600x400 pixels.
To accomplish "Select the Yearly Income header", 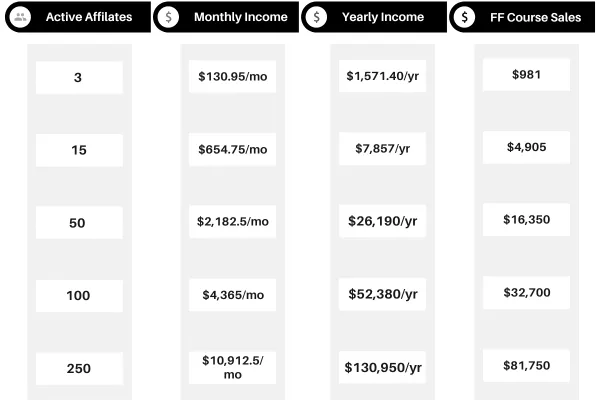I will (x=382, y=17).
